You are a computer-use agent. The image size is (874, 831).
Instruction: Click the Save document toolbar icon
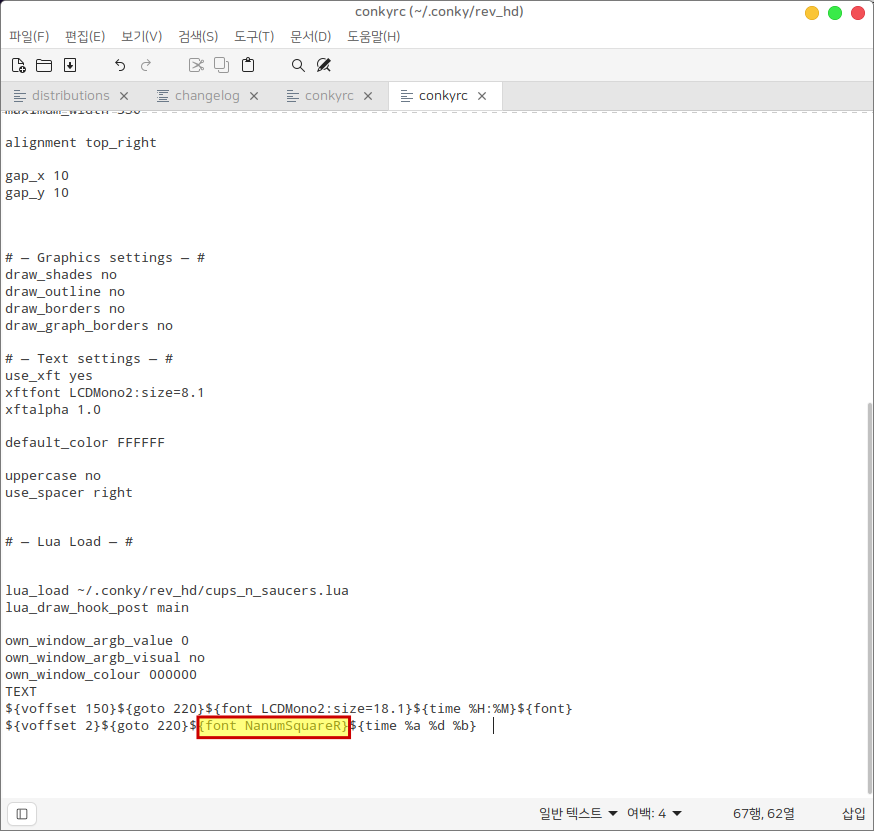[x=70, y=65]
